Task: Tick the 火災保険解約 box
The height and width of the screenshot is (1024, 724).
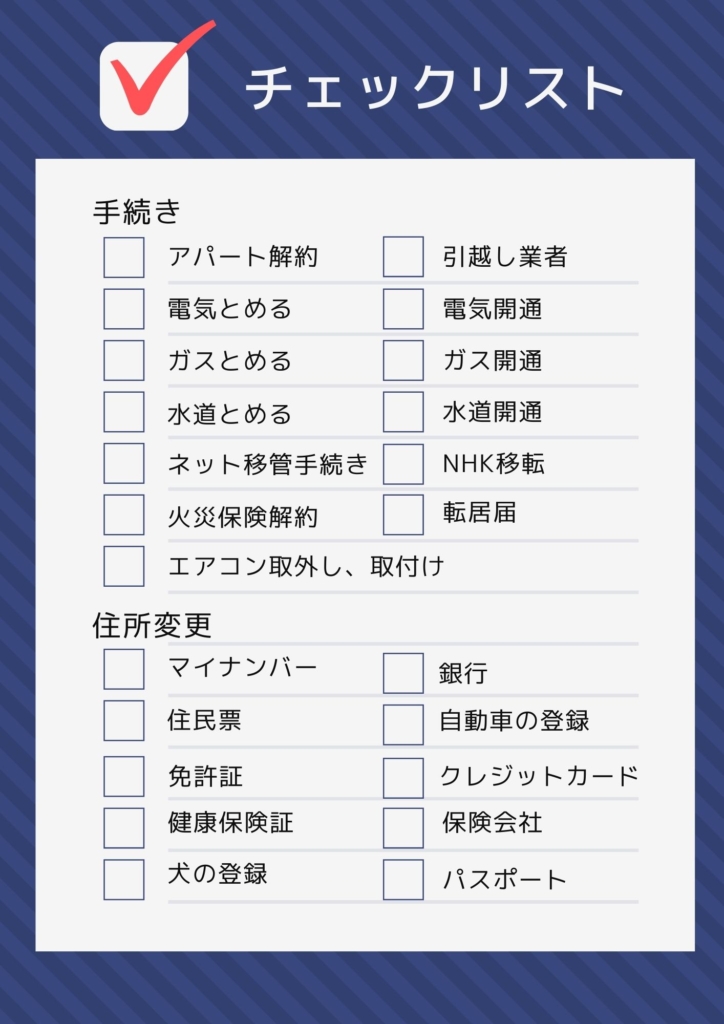Action: coord(124,515)
